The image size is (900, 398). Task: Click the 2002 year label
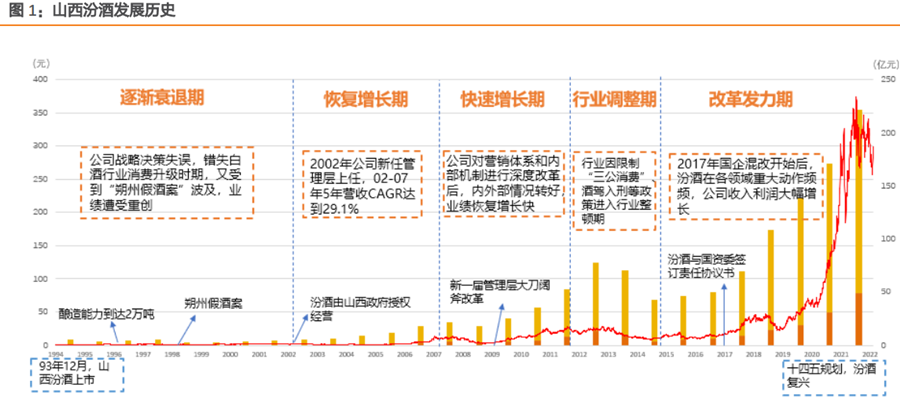tap(288, 355)
